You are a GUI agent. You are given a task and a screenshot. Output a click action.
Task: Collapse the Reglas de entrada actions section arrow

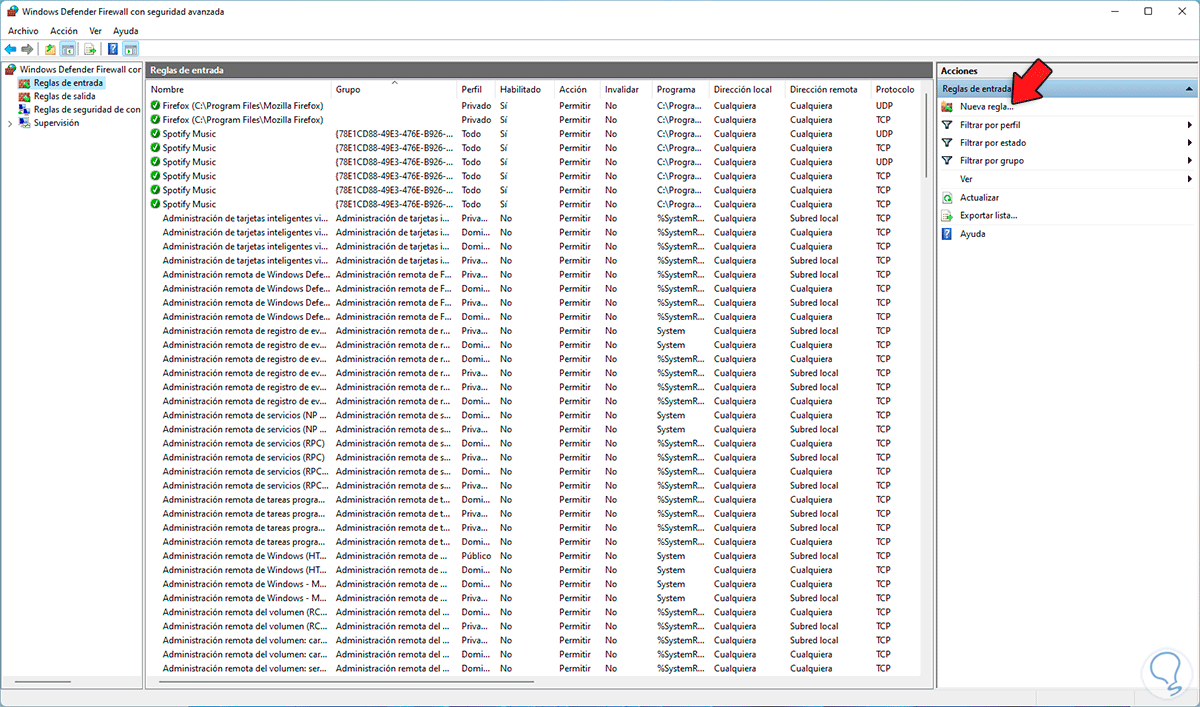(x=1188, y=89)
